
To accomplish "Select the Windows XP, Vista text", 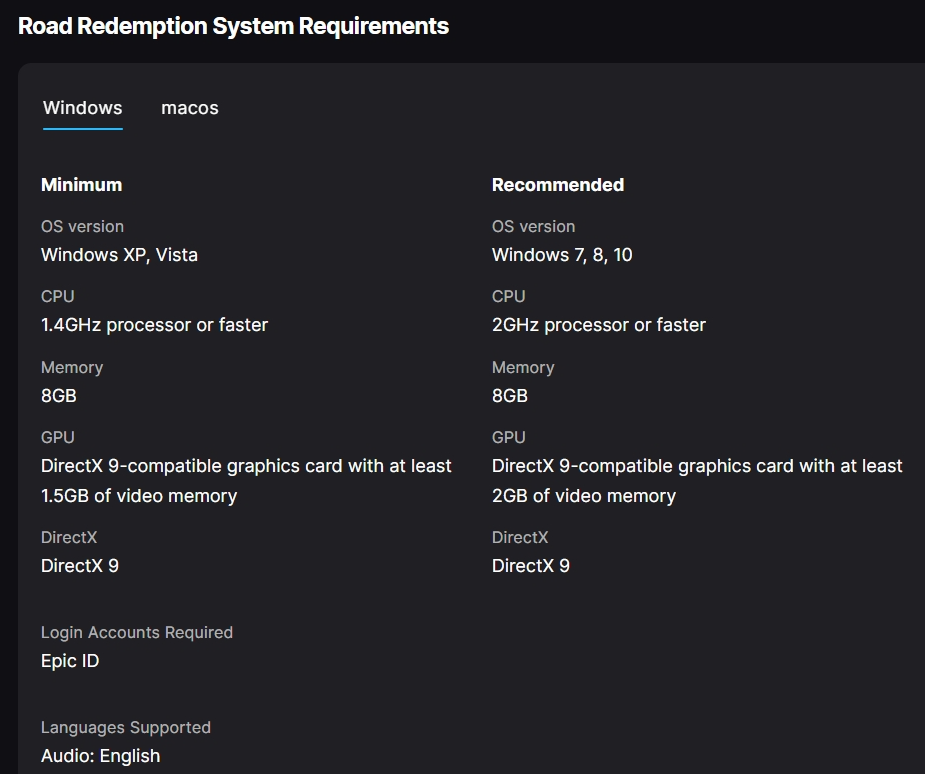I will (119, 255).
